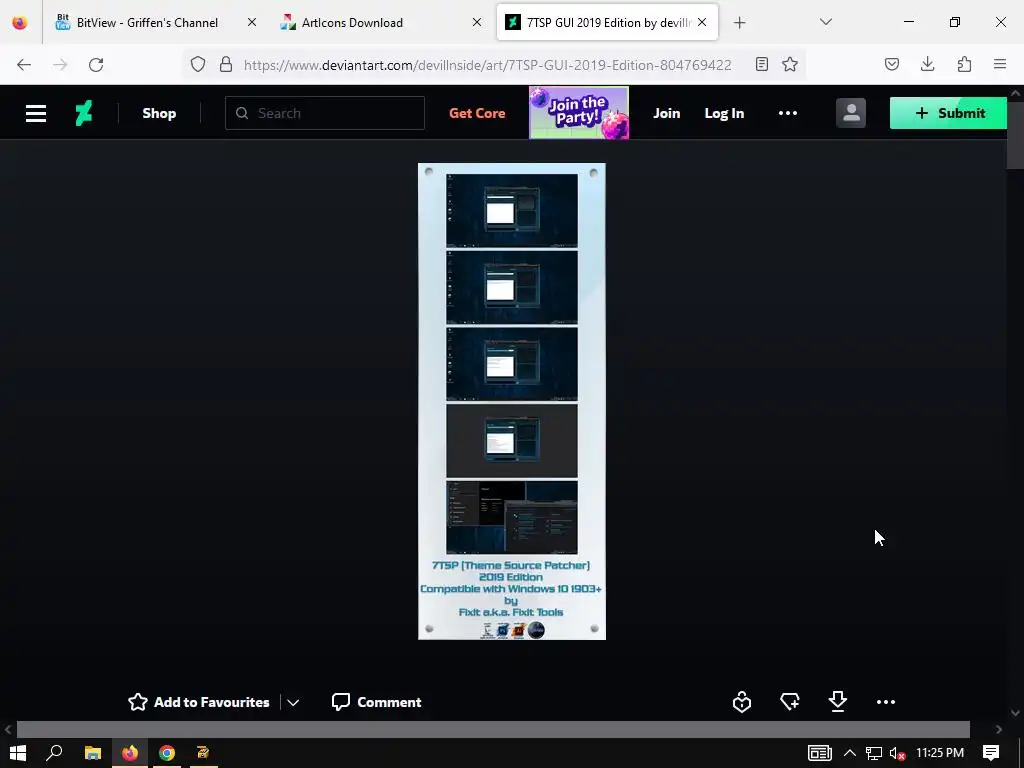Expand the list all tabs chevron
The height and width of the screenshot is (768, 1024).
click(826, 22)
